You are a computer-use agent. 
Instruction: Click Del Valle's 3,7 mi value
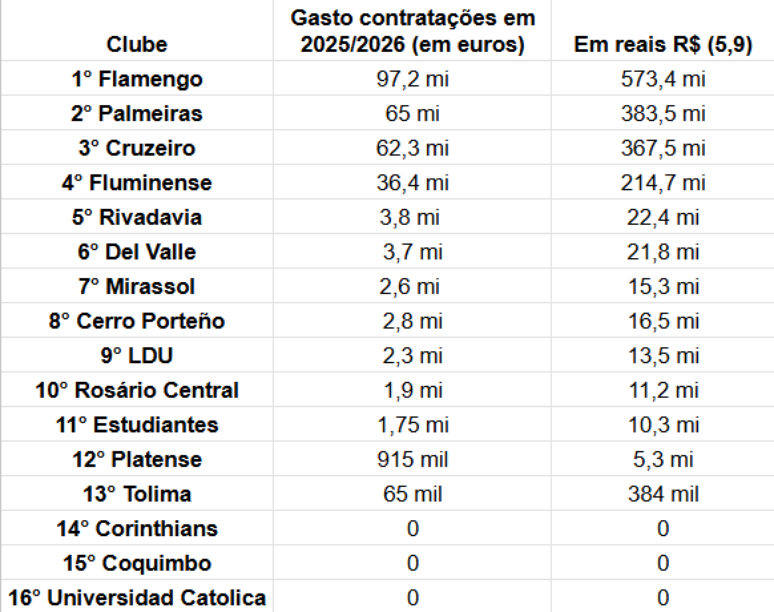click(412, 251)
